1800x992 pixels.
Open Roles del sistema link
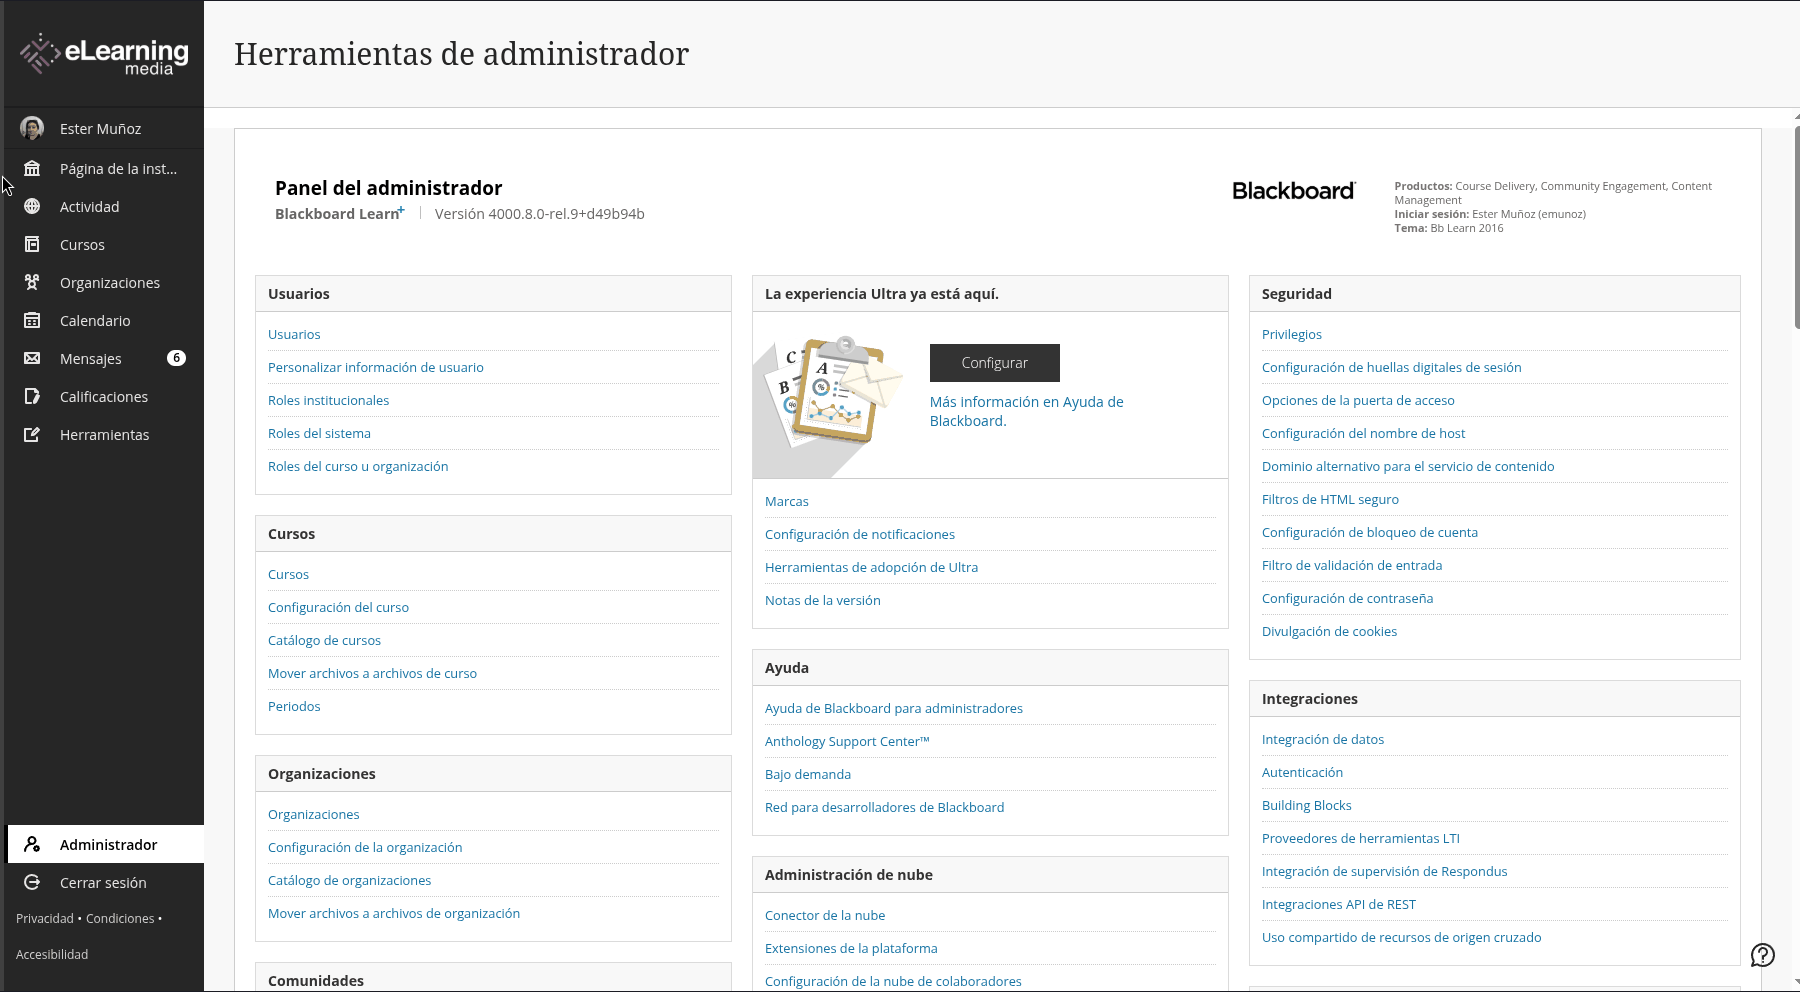(319, 433)
